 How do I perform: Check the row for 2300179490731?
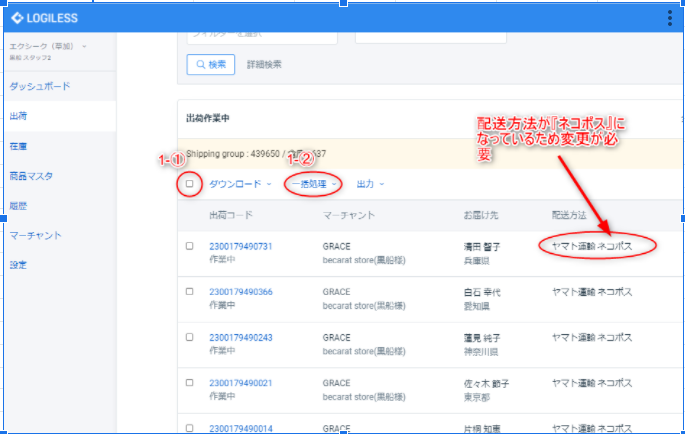(x=190, y=246)
